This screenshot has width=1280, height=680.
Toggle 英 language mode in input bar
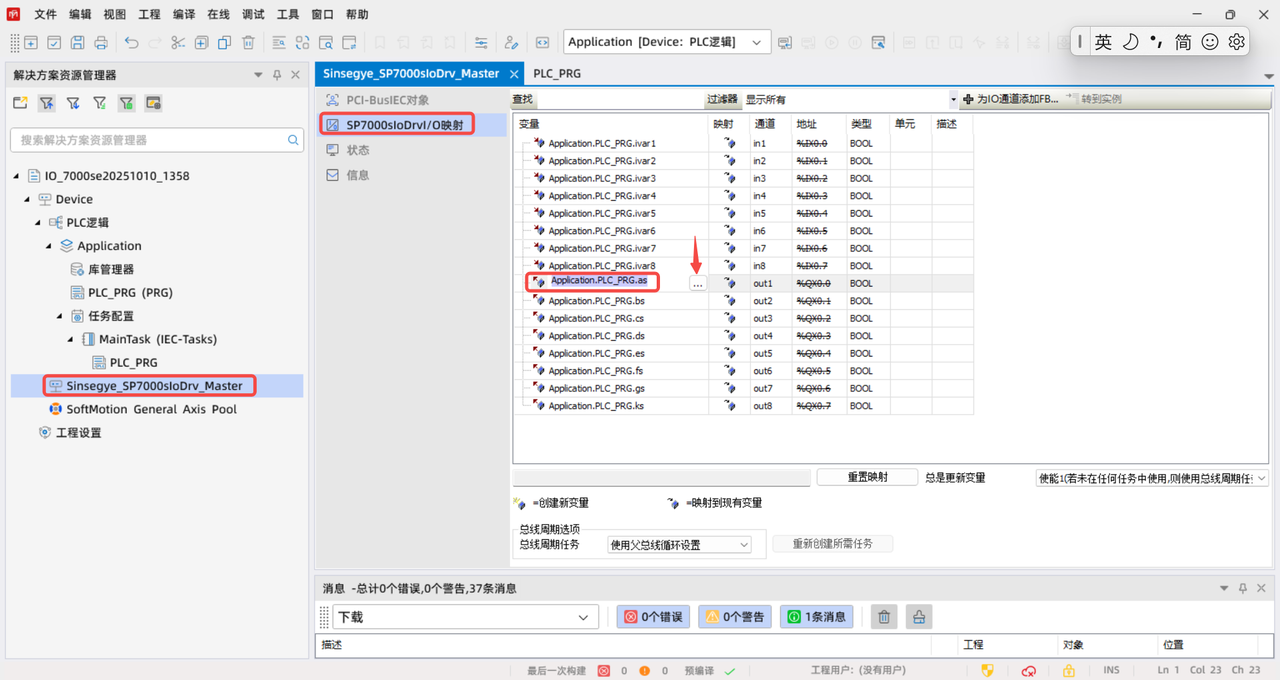(1103, 42)
